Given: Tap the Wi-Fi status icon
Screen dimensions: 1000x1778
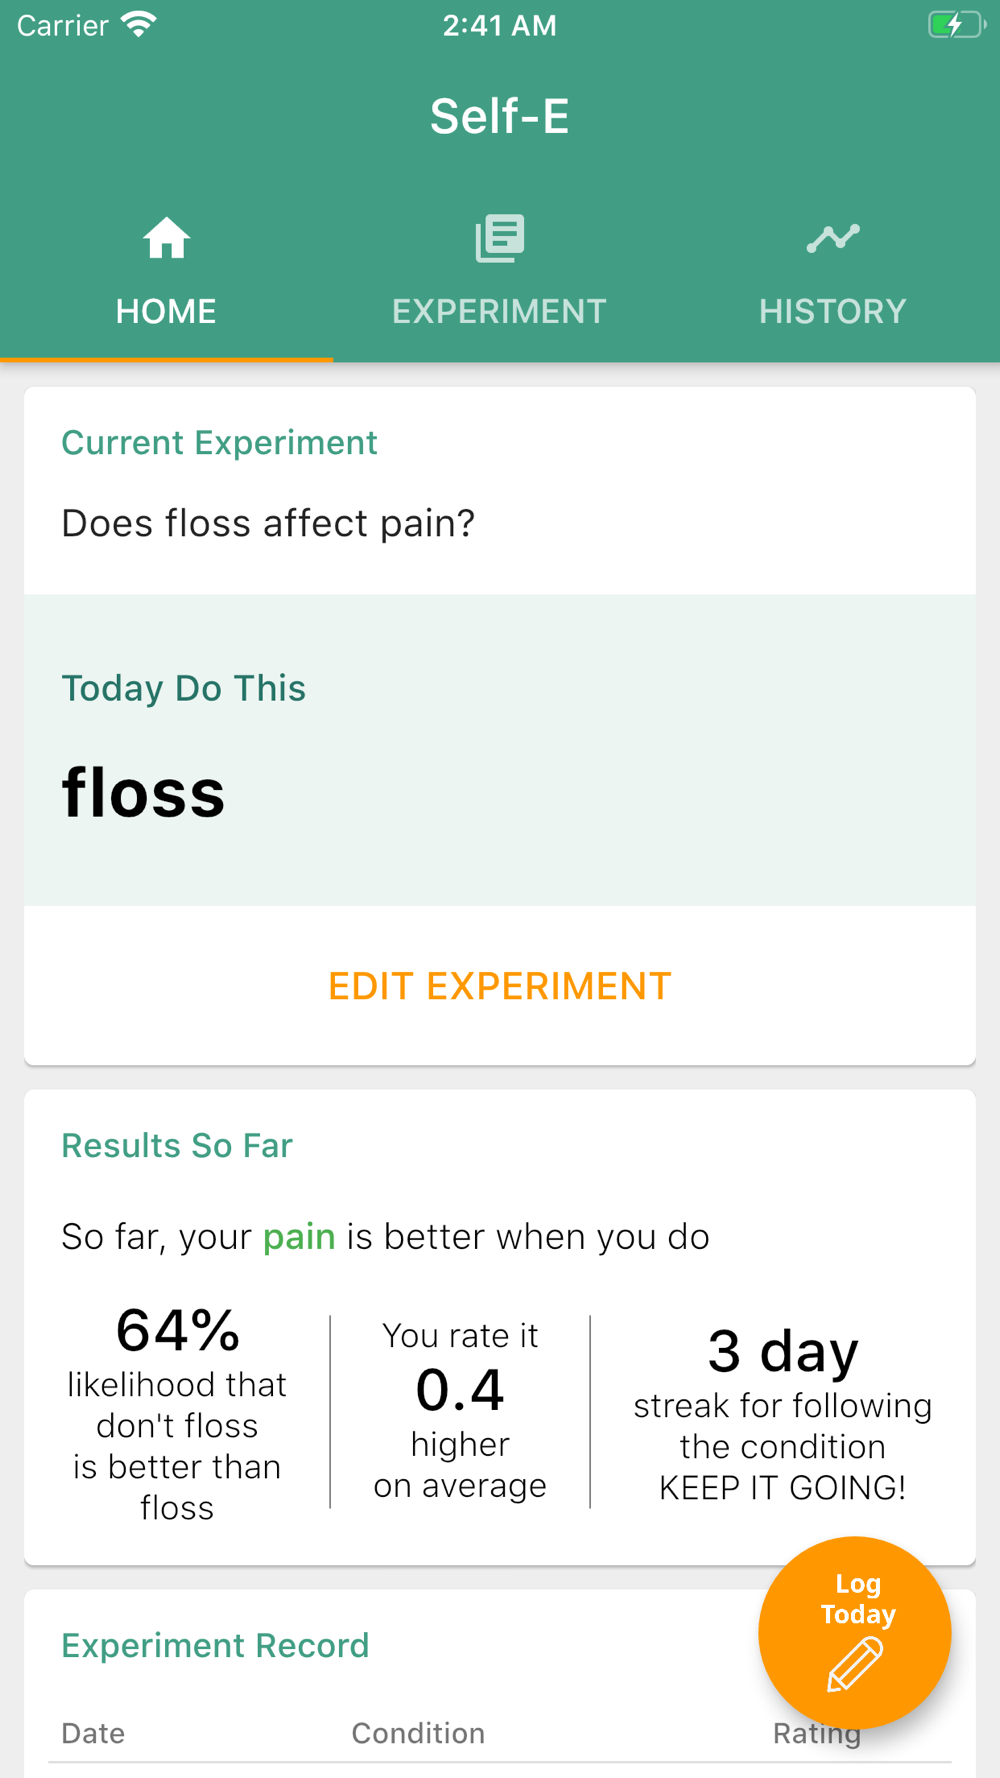Looking at the screenshot, I should (x=139, y=25).
